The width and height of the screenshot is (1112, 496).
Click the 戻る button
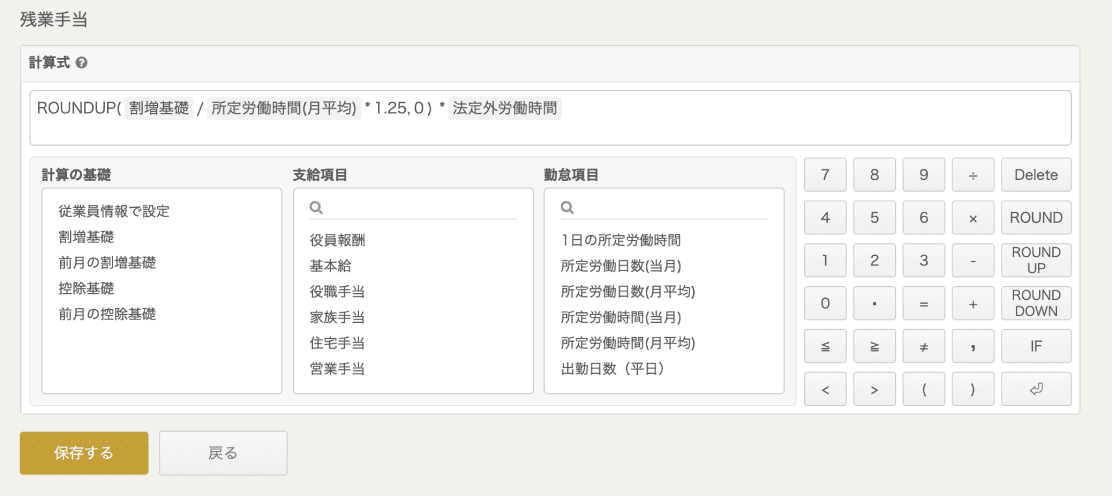click(x=223, y=453)
